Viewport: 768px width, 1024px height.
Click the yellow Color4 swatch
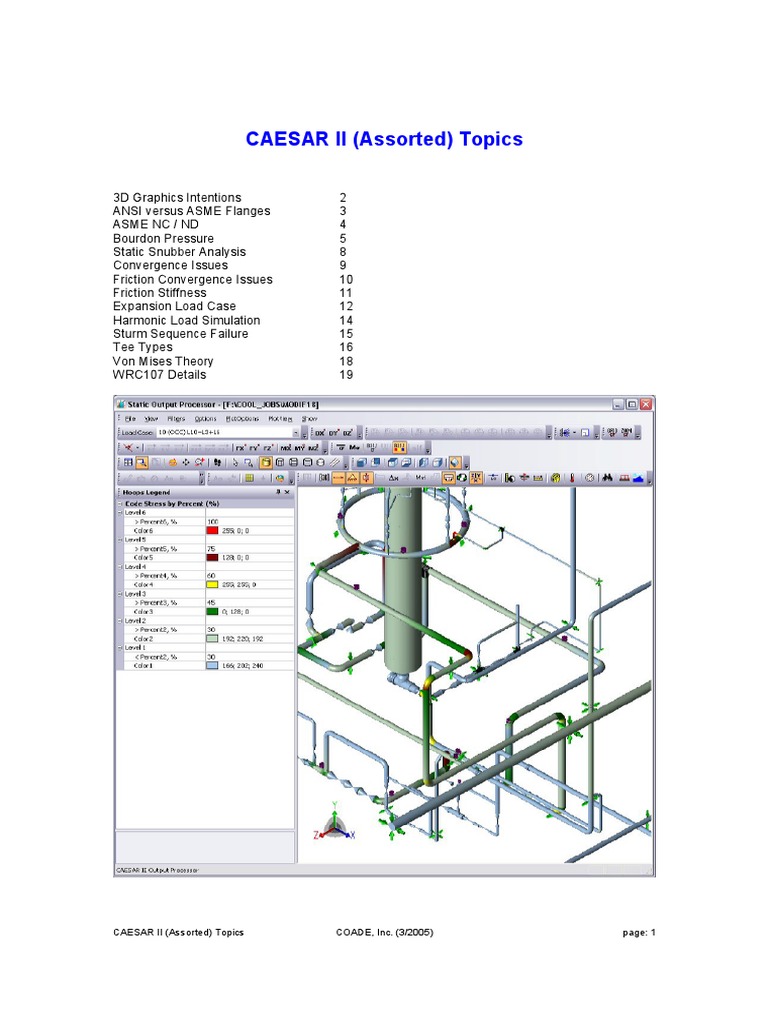(212, 584)
